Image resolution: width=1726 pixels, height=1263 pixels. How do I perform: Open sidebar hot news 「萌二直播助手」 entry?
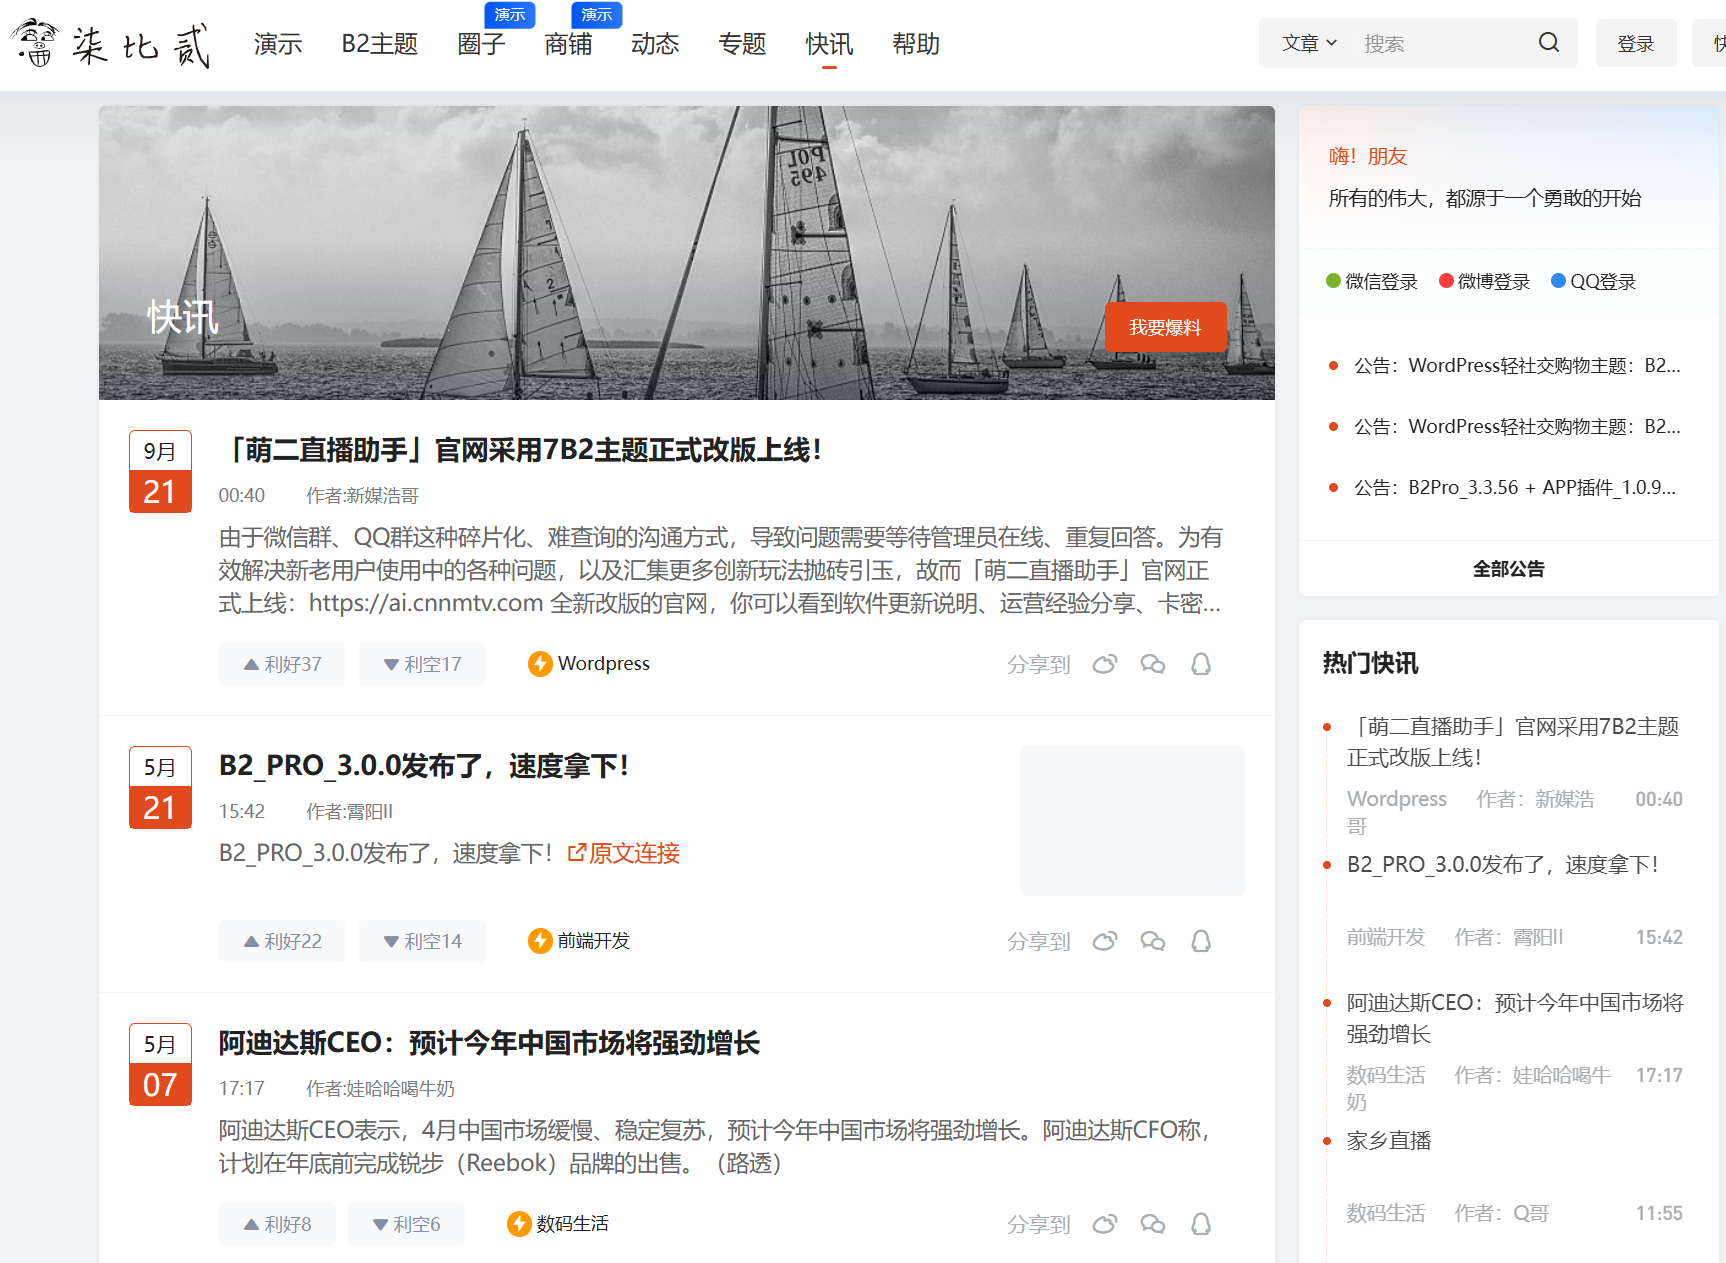coord(1513,742)
